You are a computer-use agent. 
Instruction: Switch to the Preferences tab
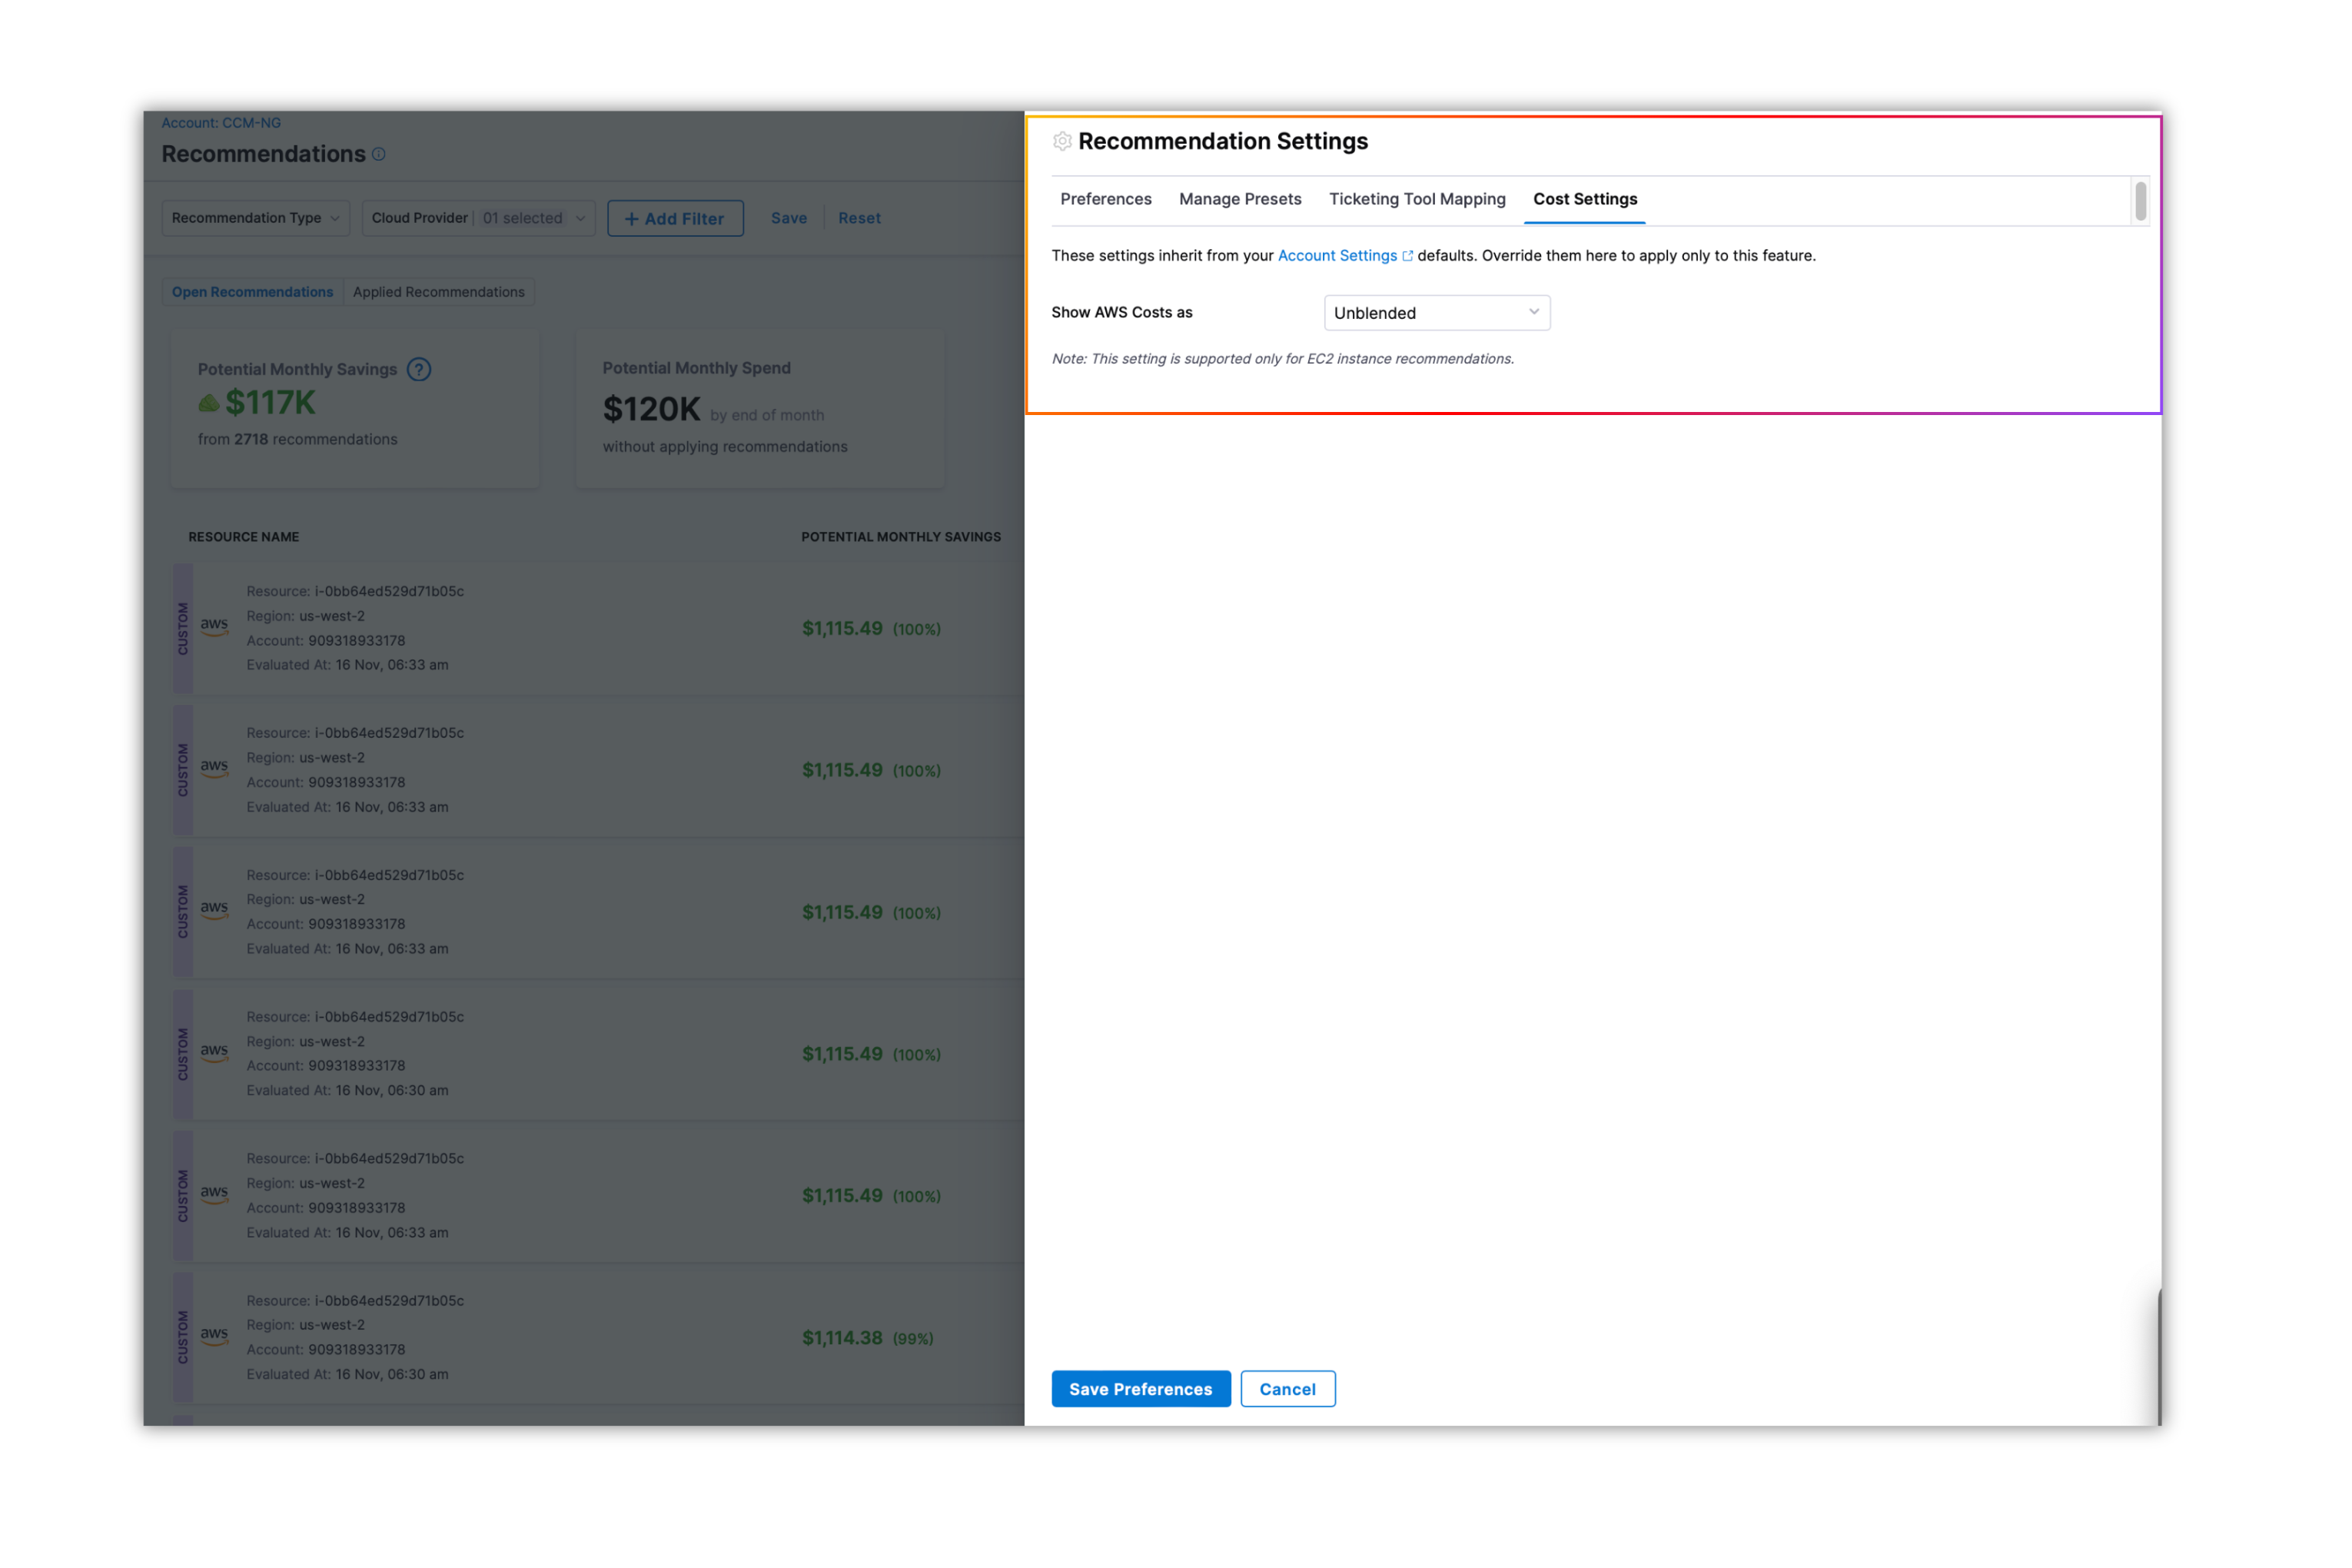pyautogui.click(x=1105, y=199)
